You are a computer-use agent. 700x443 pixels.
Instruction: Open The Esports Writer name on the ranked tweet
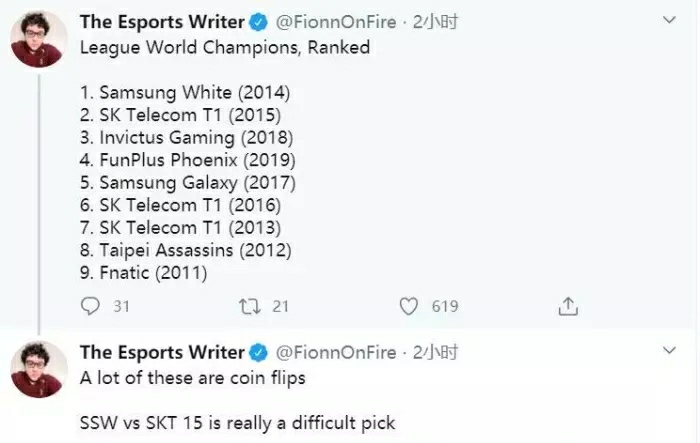tap(161, 19)
